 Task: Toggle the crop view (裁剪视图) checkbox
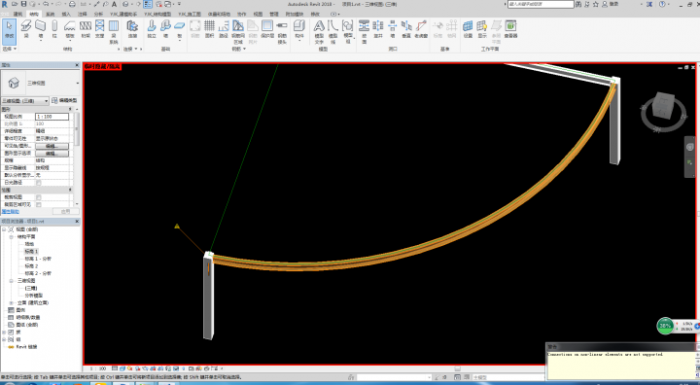(39, 197)
